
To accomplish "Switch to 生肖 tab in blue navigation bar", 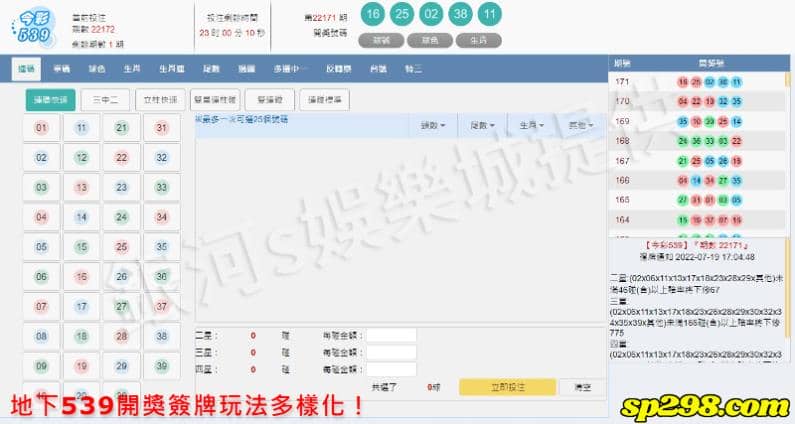I will [131, 69].
